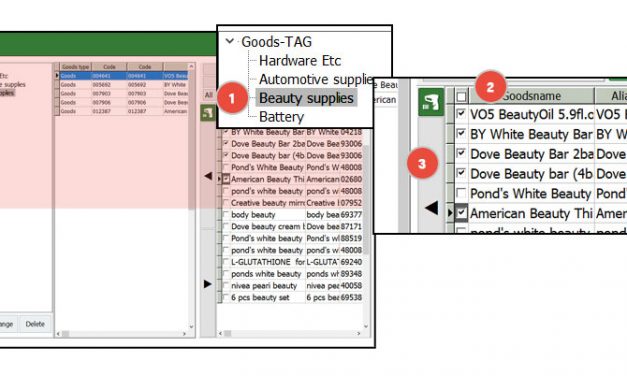The height and width of the screenshot is (376, 627).
Task: Click the red step 3 marker
Action: [422, 163]
